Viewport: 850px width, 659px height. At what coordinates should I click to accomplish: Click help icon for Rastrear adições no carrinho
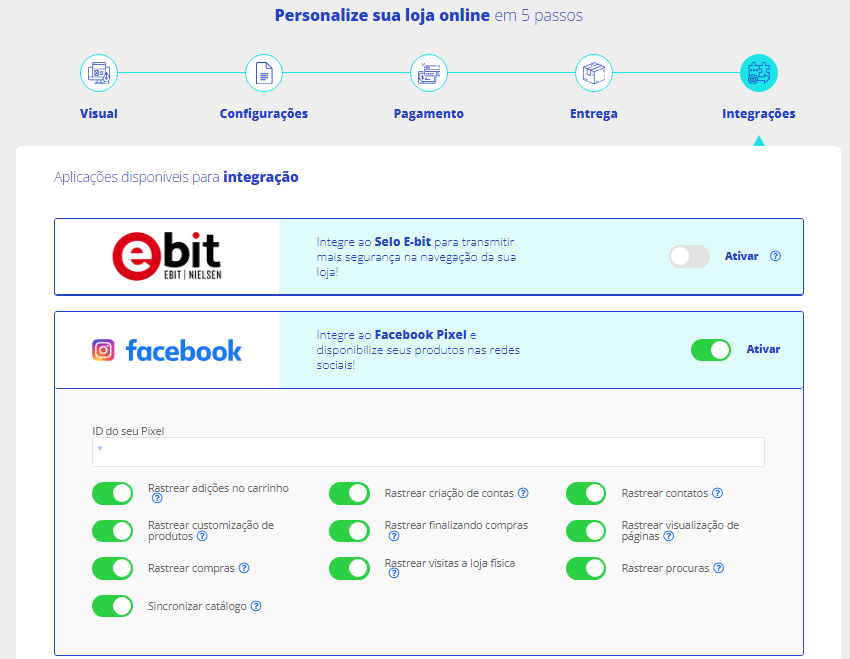(x=157, y=498)
